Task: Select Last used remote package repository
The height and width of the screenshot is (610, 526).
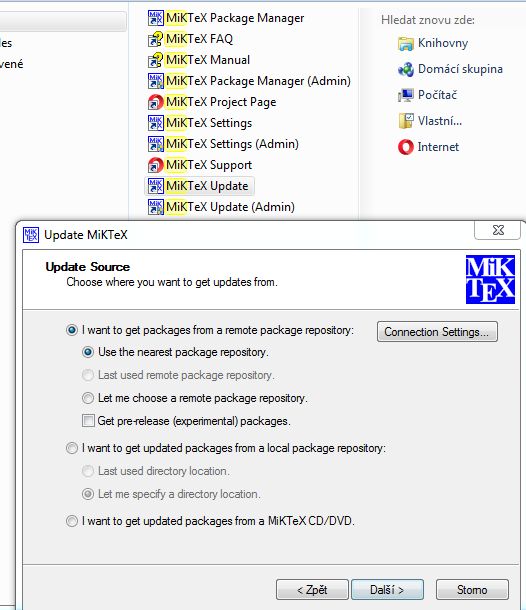Action: coord(88,375)
